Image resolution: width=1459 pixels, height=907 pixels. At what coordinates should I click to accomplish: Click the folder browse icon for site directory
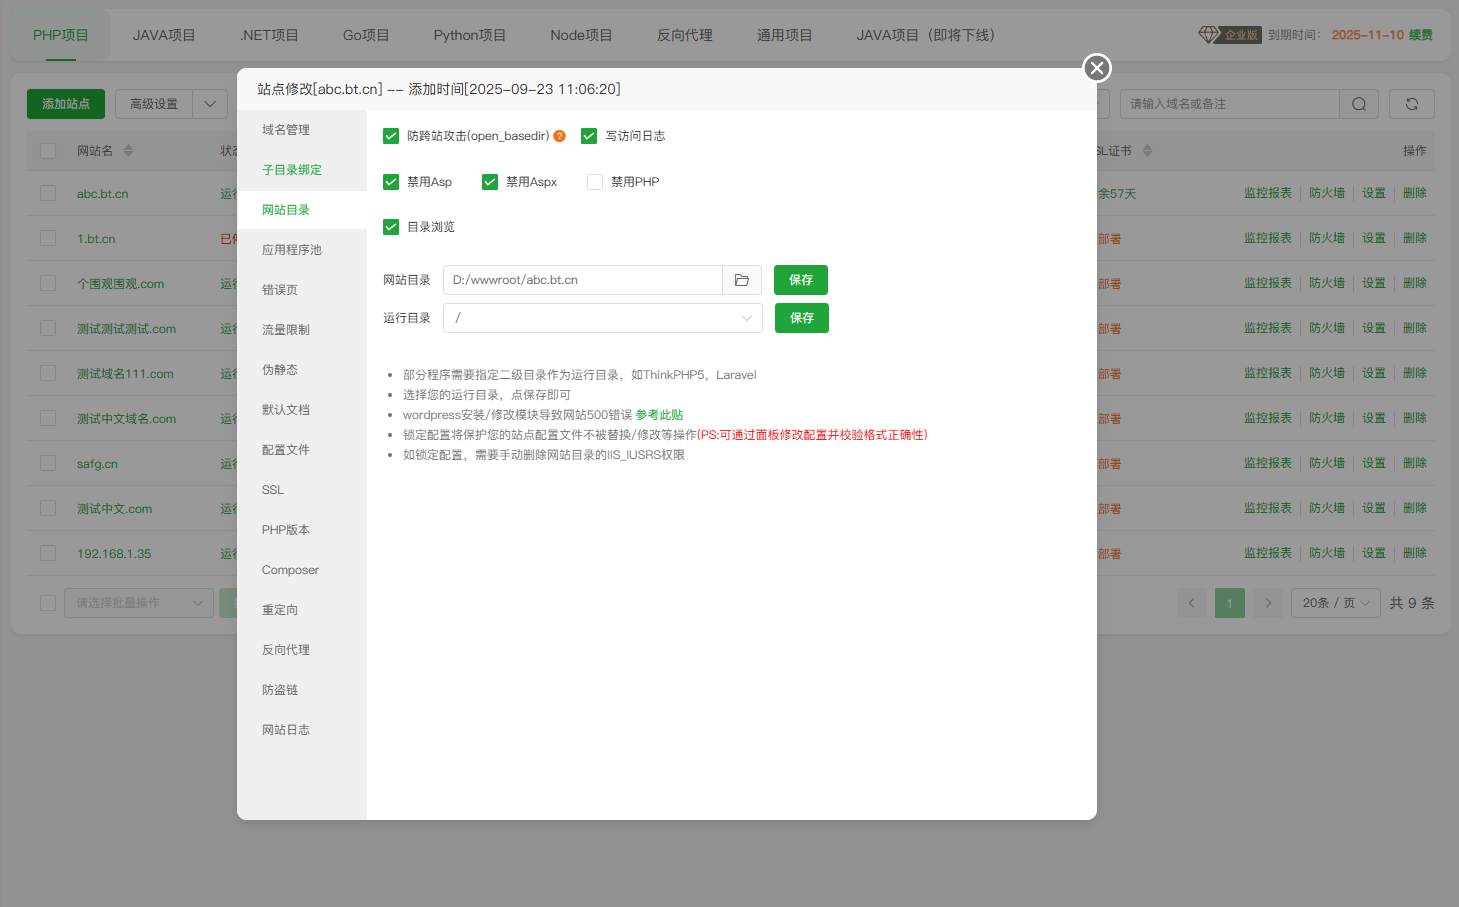[741, 280]
